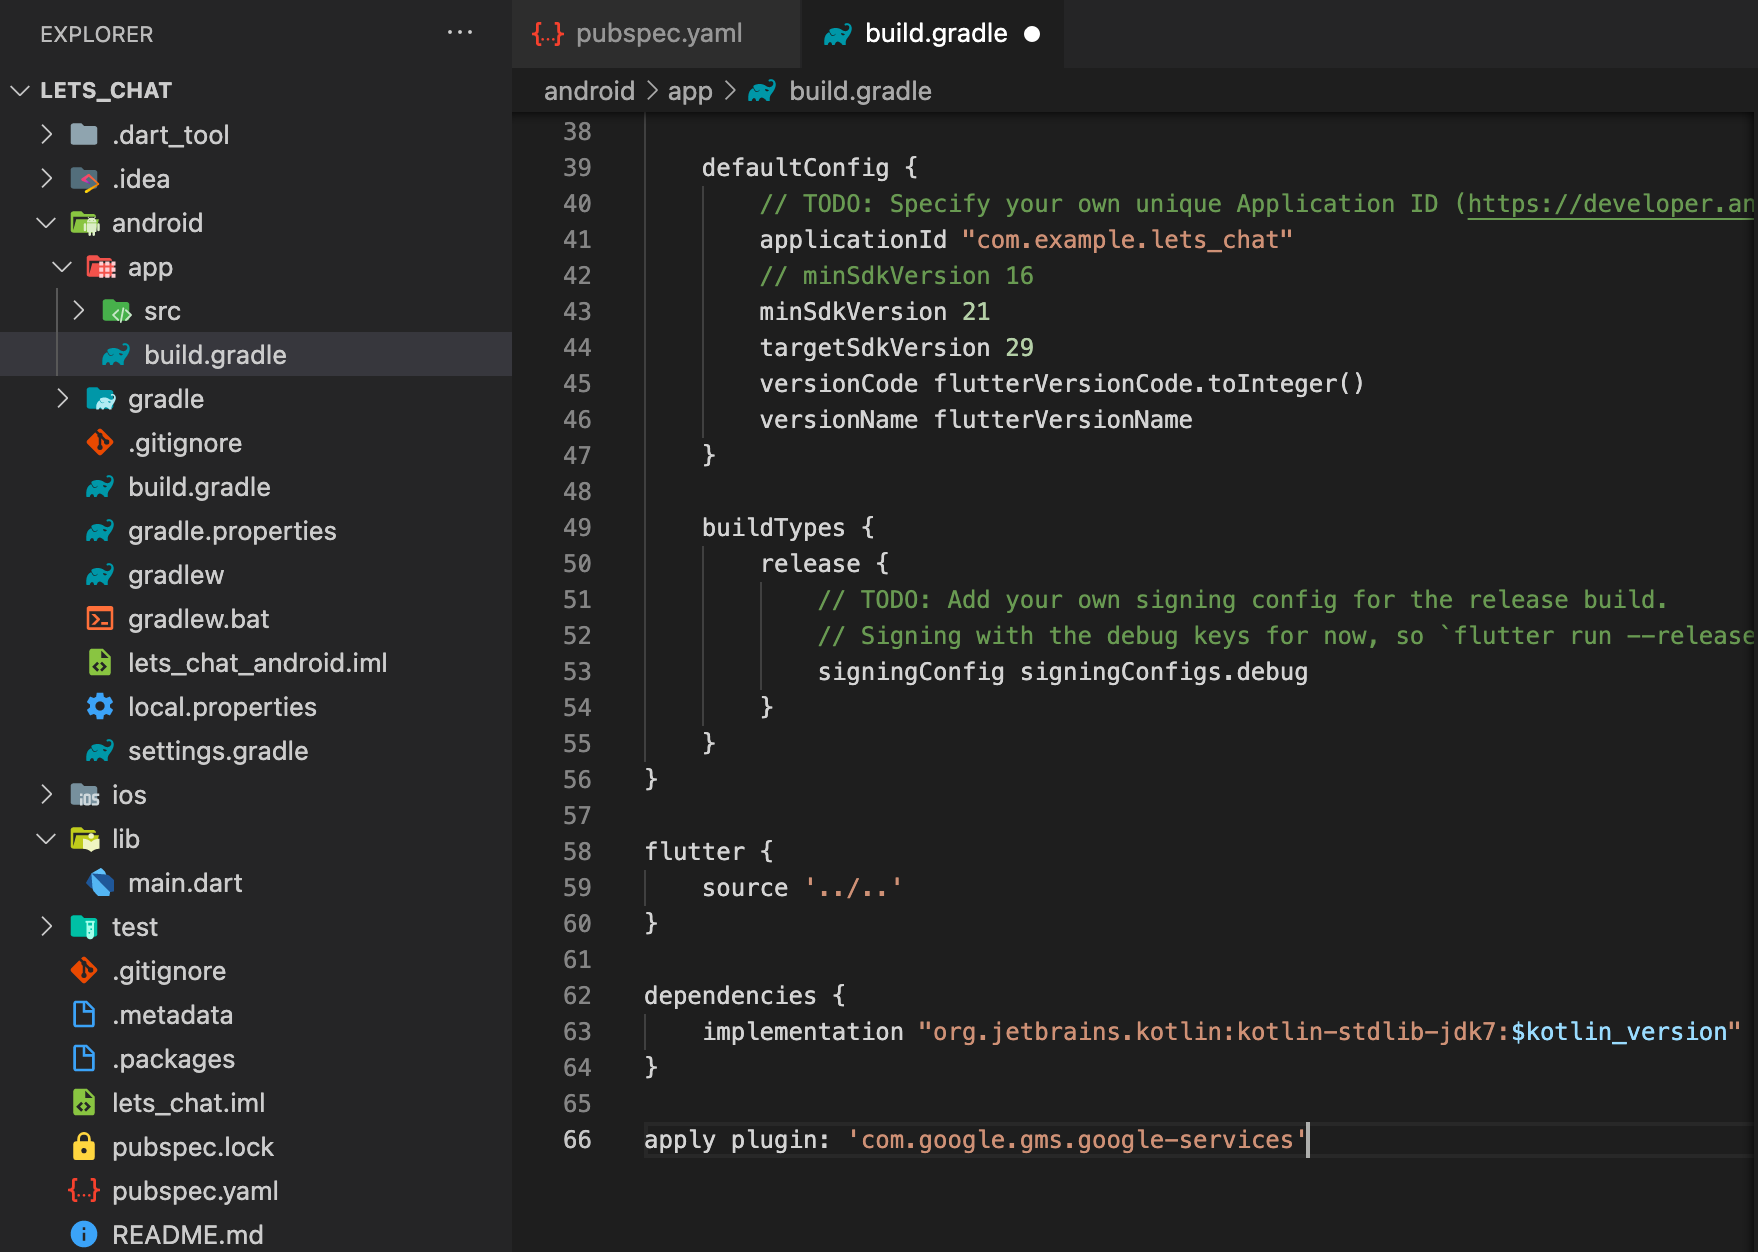Click 'android' in the breadcrumb
The image size is (1758, 1252).
click(x=589, y=91)
